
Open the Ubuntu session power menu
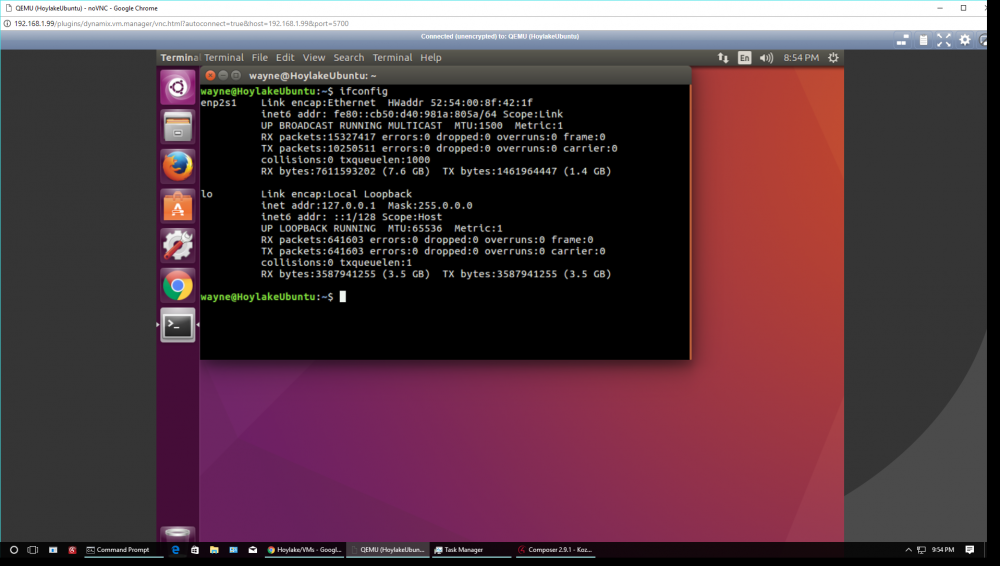coord(833,57)
